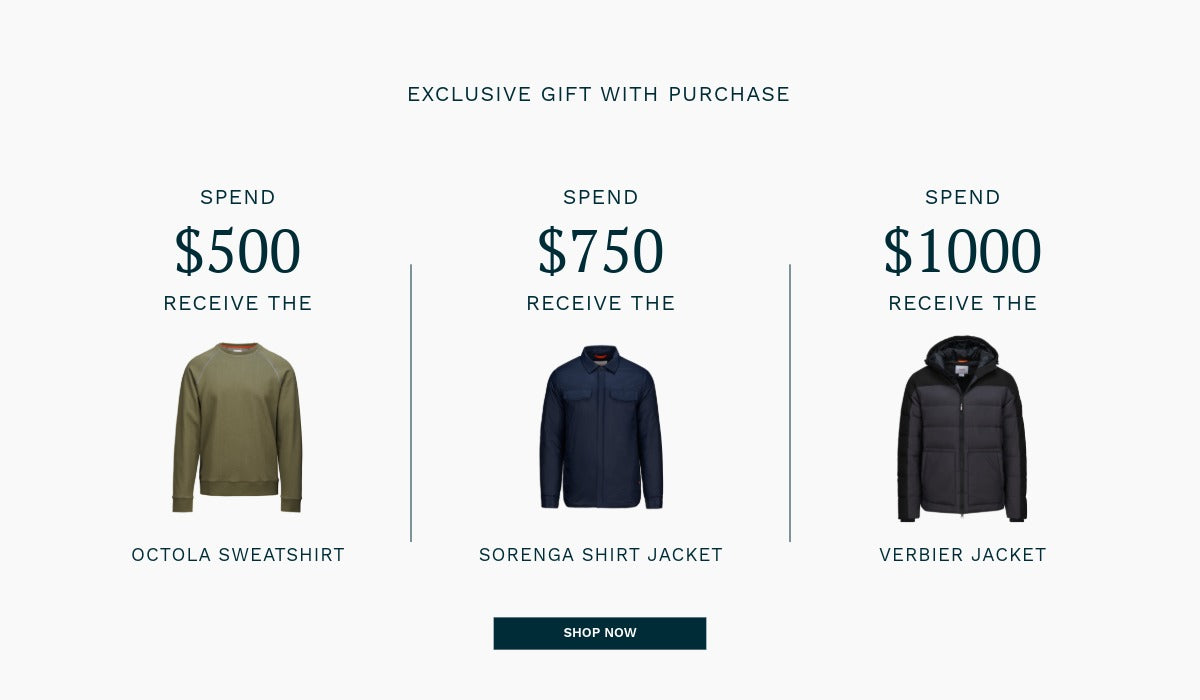Select the SPEND label above $750
Image resolution: width=1200 pixels, height=700 pixels.
pos(600,198)
